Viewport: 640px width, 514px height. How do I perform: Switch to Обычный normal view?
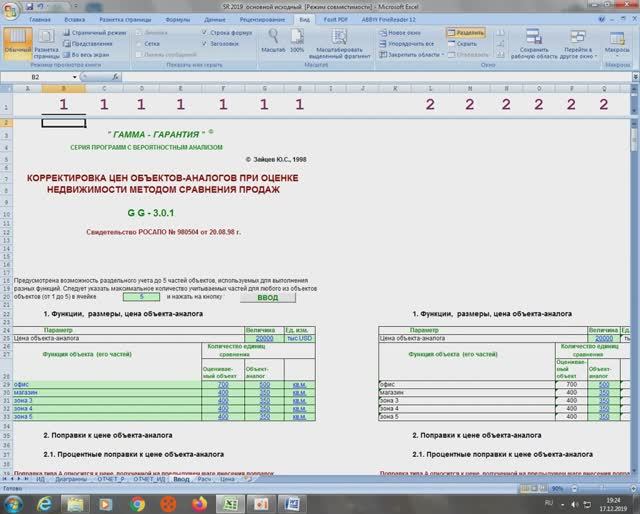tap(18, 44)
